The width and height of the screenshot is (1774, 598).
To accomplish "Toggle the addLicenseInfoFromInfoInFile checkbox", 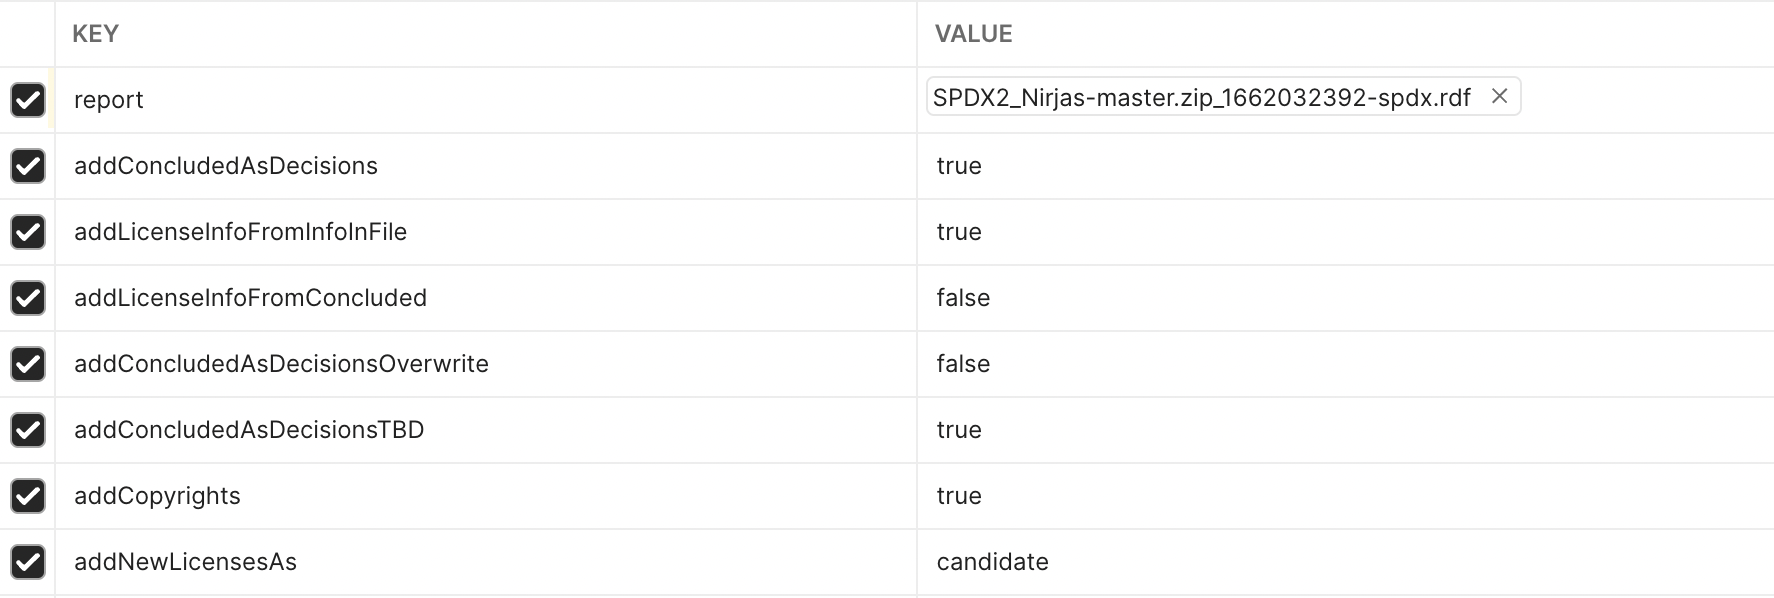I will (28, 232).
